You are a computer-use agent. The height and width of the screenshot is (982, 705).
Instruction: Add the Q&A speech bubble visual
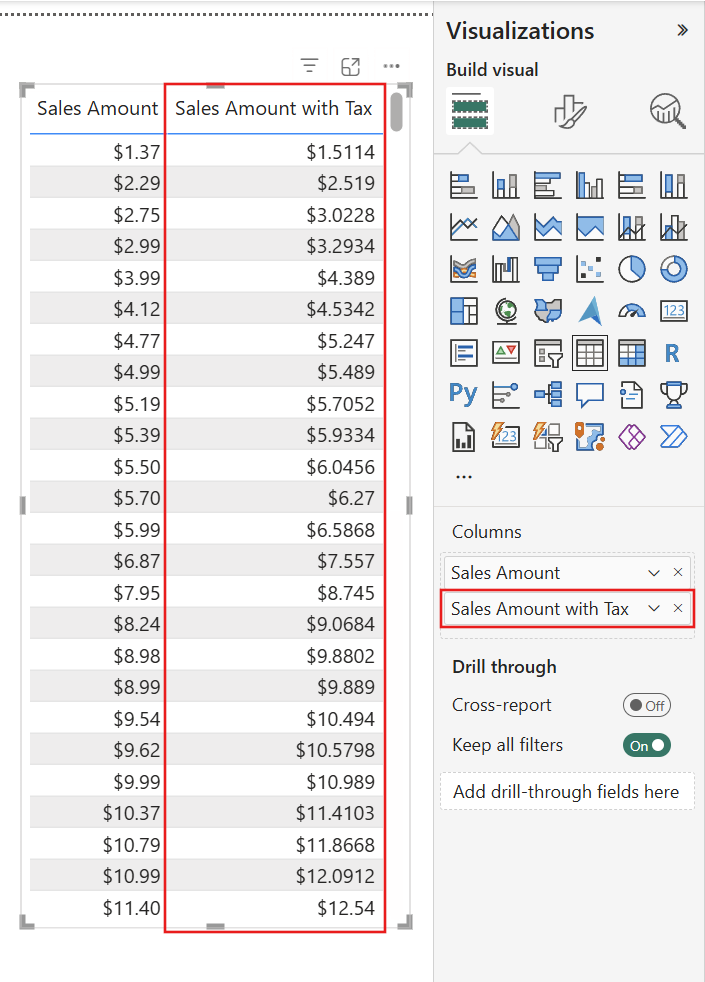[590, 394]
